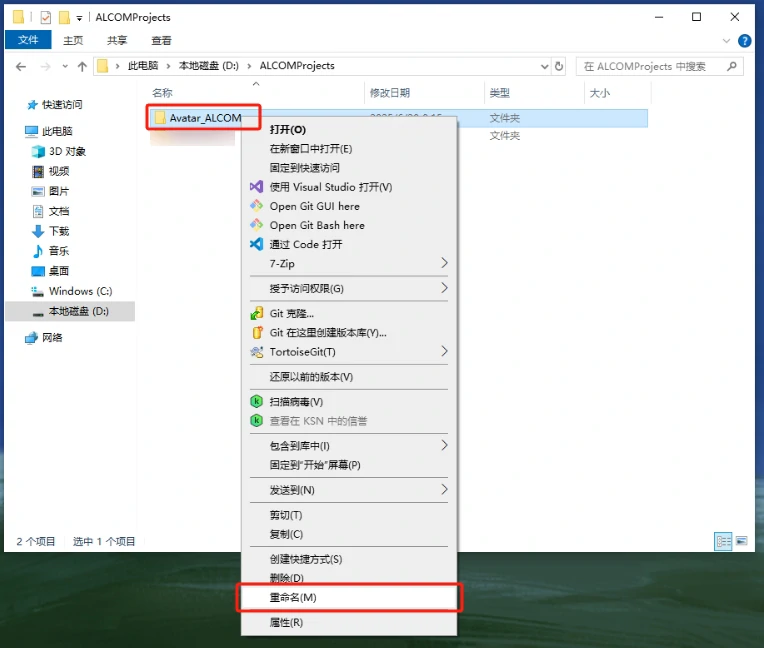Open the 查看 ribbon tab
Screen dimensions: 764x648
click(161, 40)
